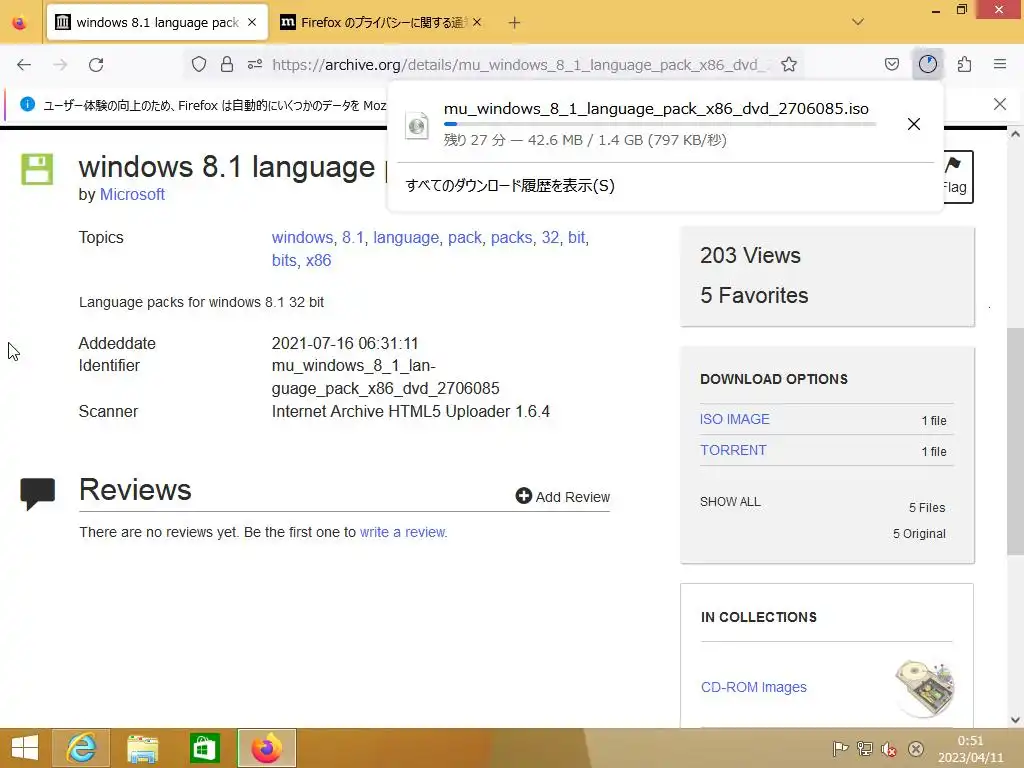Open the downloading ISO file icon

pos(417,125)
